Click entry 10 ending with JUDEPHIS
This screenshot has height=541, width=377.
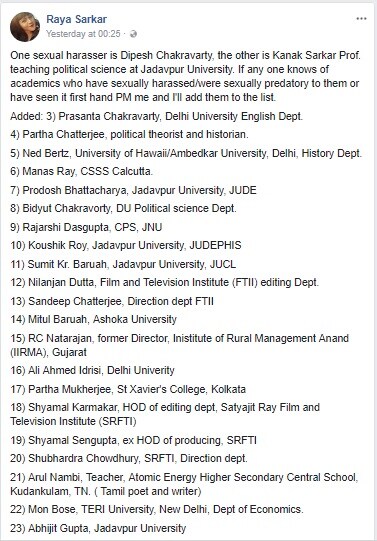(x=126, y=245)
